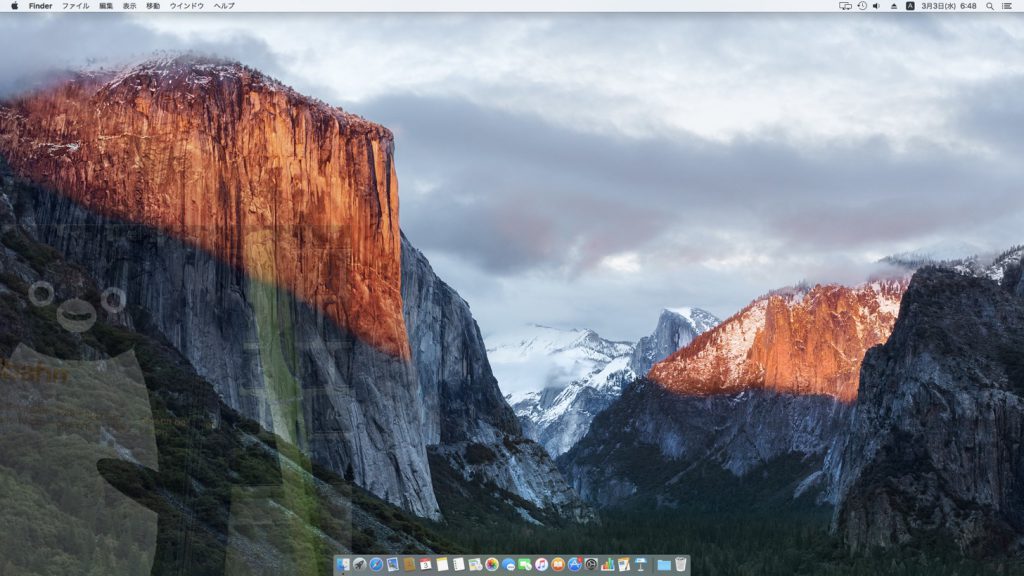This screenshot has width=1024, height=576.
Task: Open Maps icon in Dock
Action: point(475,564)
